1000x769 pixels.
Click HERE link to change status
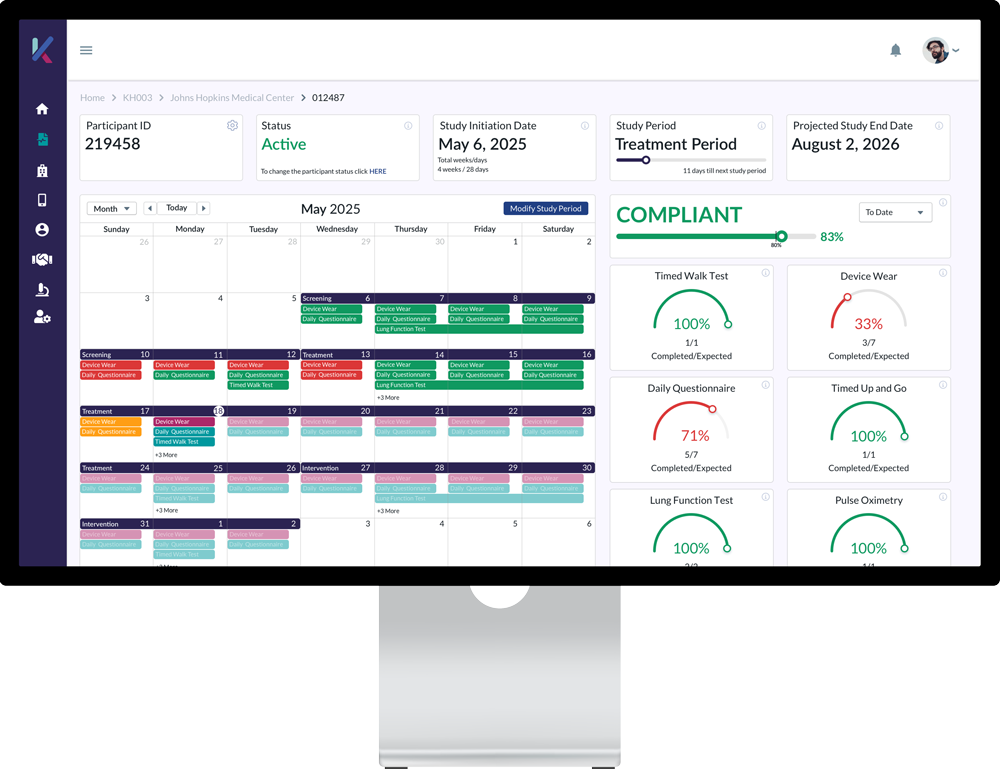click(x=378, y=172)
